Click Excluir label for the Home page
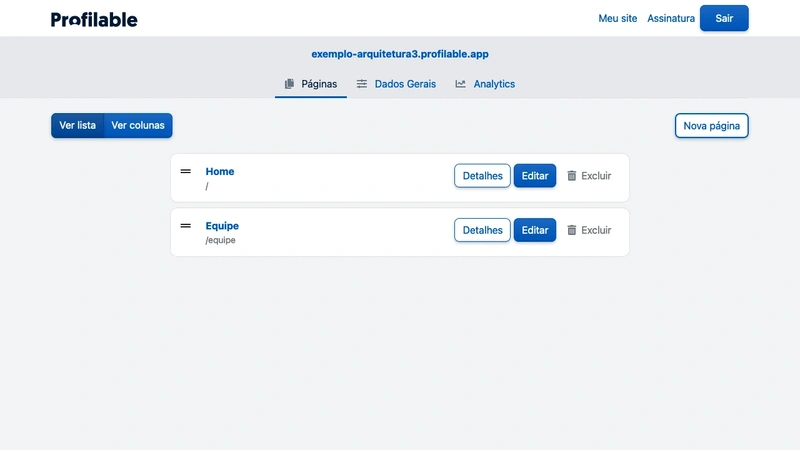The height and width of the screenshot is (450, 800). pos(596,176)
